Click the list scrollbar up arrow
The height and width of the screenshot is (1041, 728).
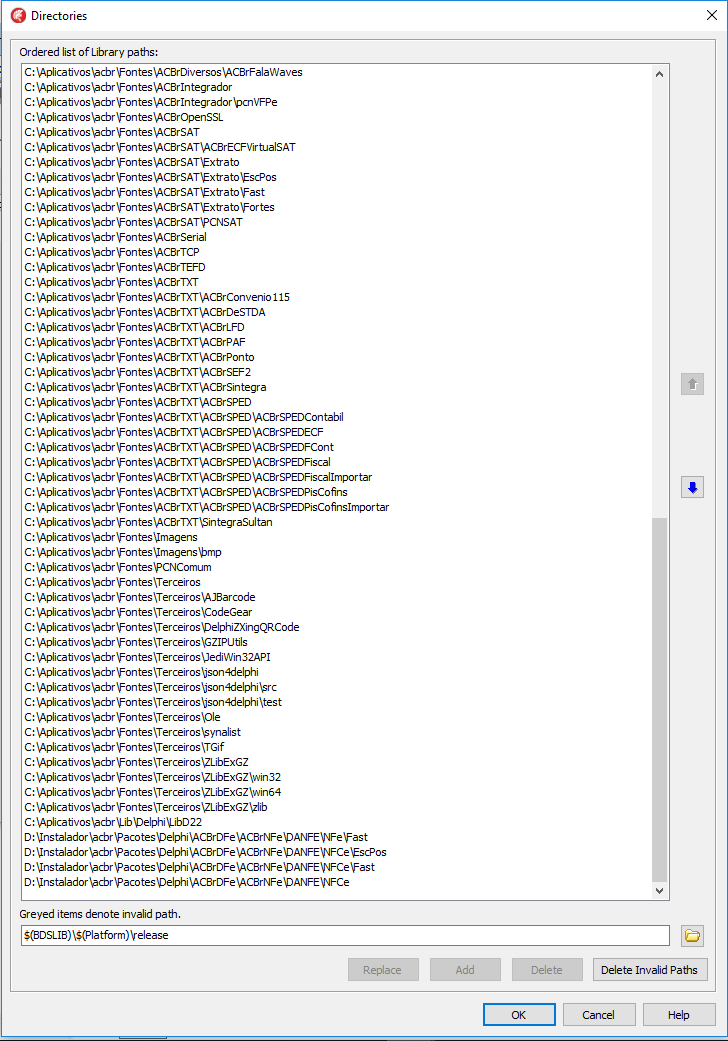(659, 74)
